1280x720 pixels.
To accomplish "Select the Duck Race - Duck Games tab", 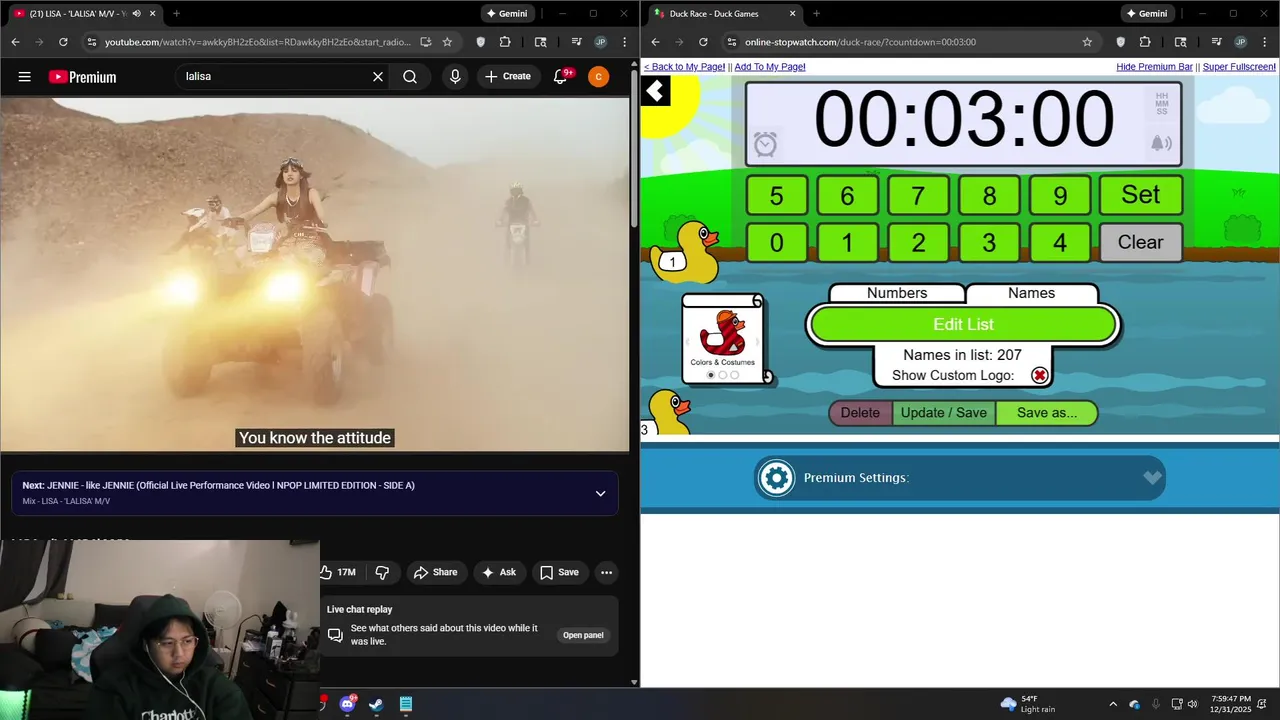I will 725,14.
